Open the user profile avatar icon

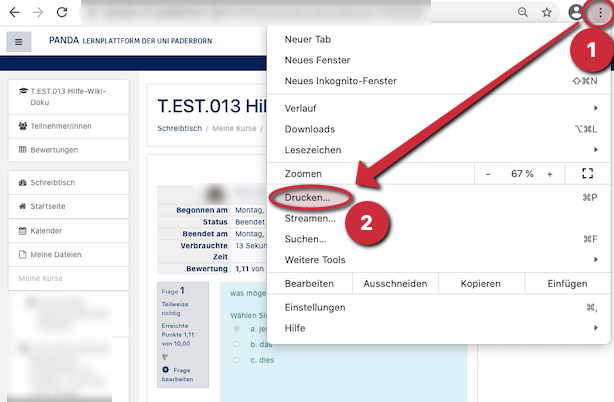tap(575, 13)
